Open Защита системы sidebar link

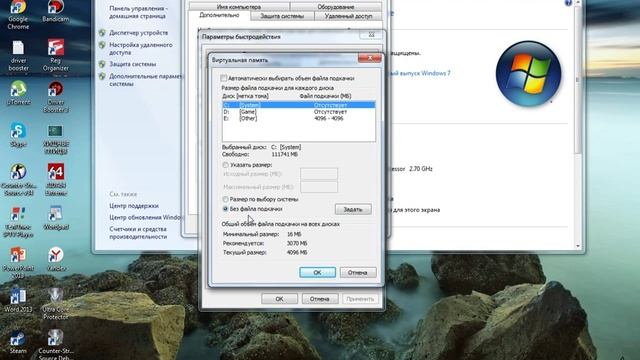(x=133, y=64)
